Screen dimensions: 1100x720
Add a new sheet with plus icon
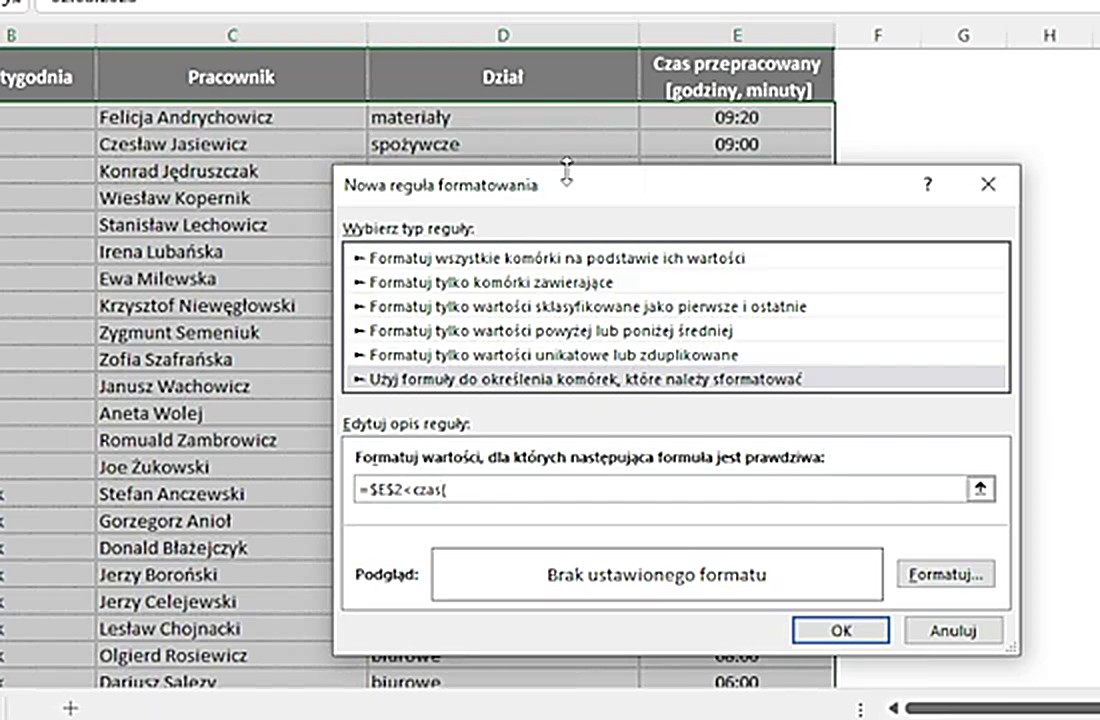click(x=70, y=707)
